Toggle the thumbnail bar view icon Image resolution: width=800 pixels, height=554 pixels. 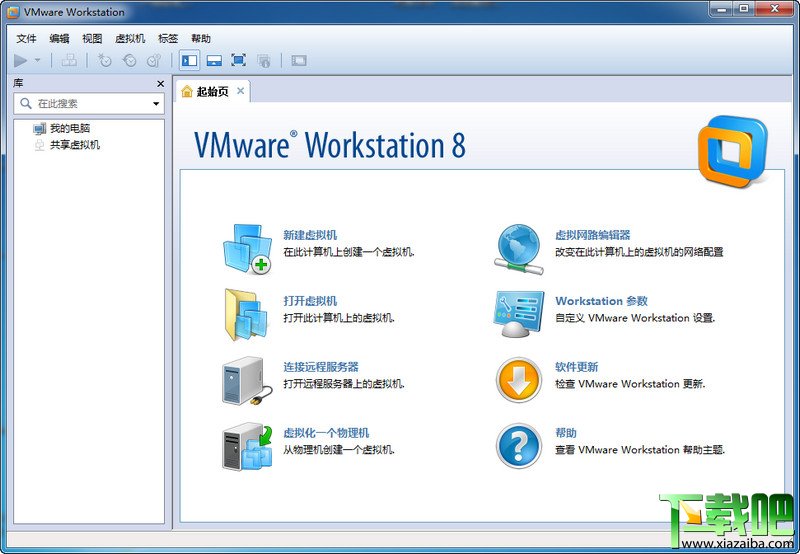(x=214, y=61)
